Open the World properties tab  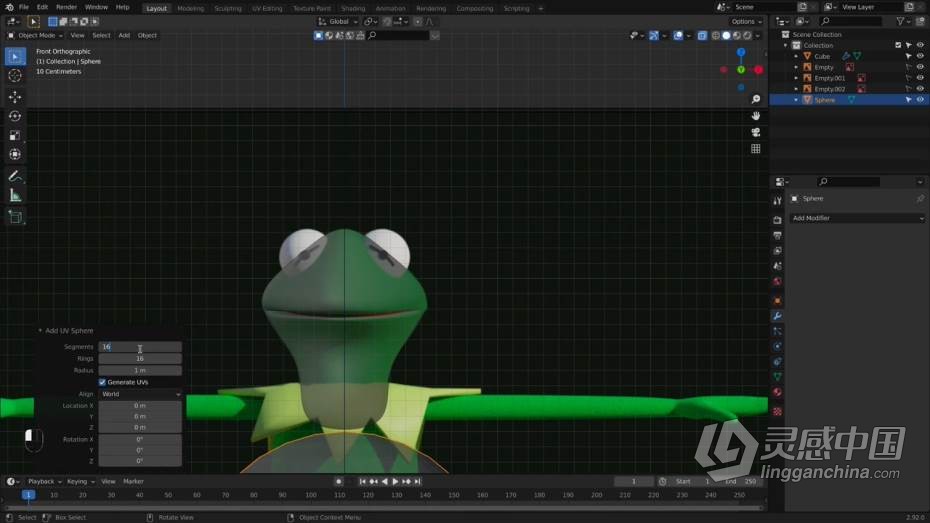(x=777, y=282)
